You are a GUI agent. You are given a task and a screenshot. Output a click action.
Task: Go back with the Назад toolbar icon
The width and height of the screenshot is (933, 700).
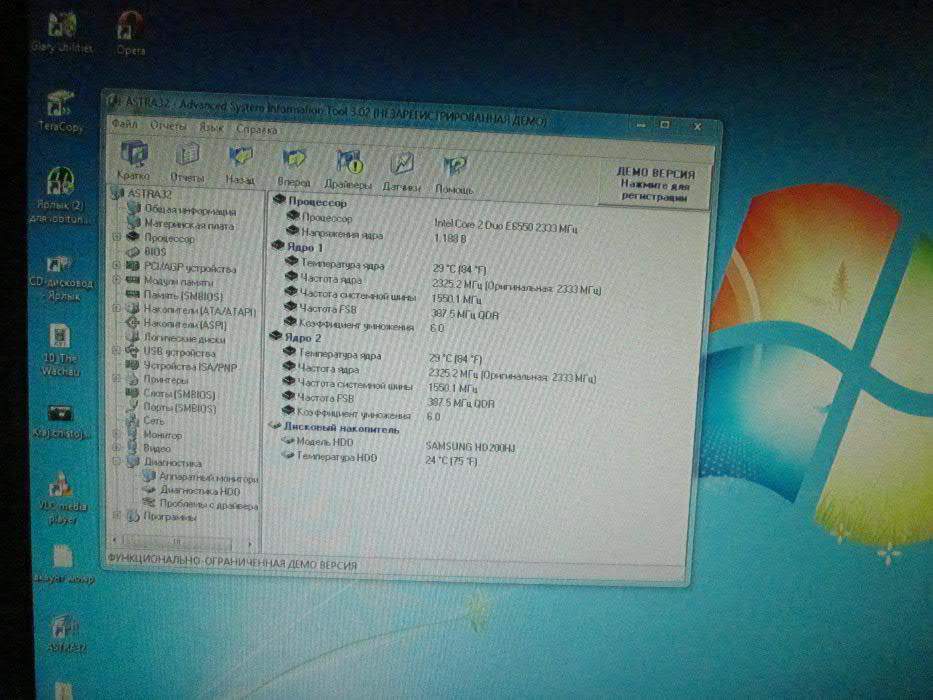tap(240, 164)
